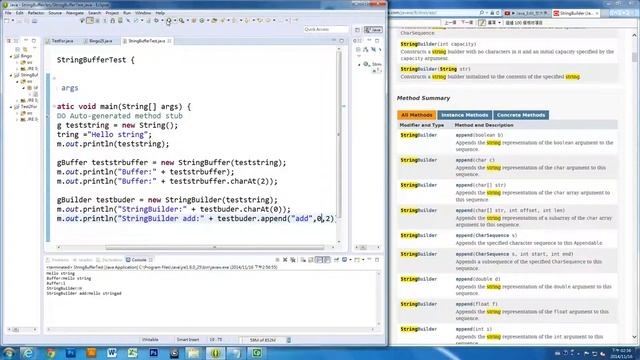Open the Debug button's dropdown arrow
Screen dimensions: 640x360
point(162,20)
